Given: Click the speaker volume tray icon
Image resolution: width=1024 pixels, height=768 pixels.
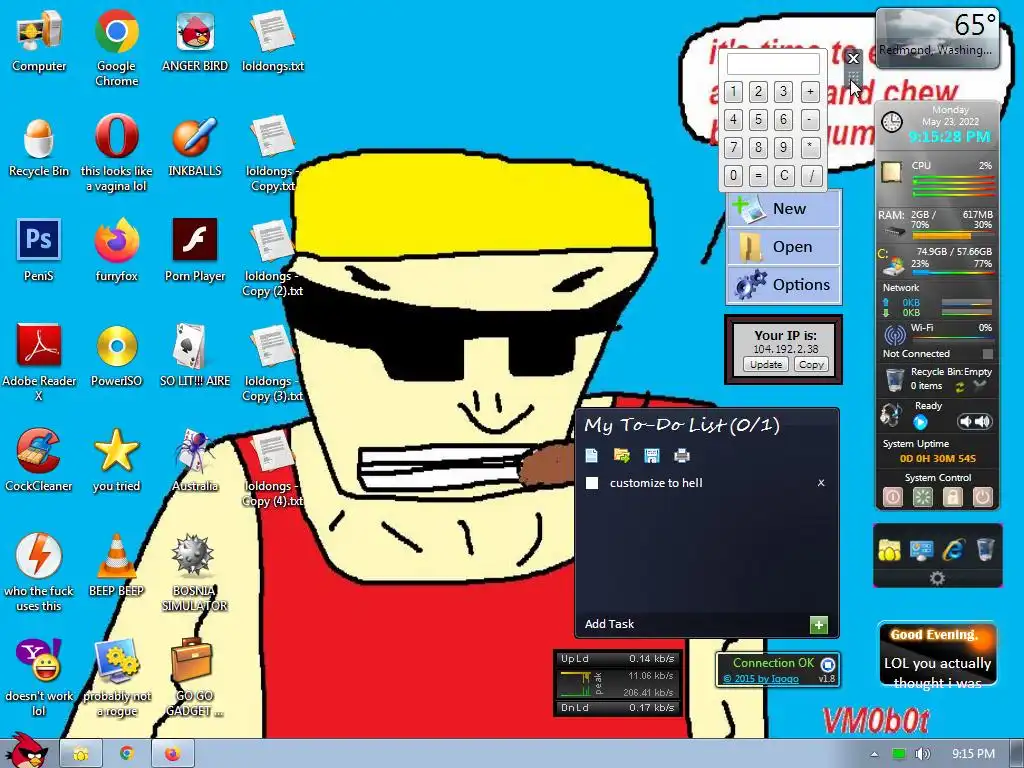Looking at the screenshot, I should point(923,754).
